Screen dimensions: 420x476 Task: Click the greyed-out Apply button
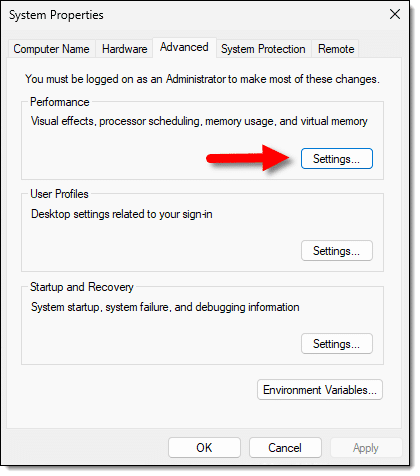(x=366, y=448)
